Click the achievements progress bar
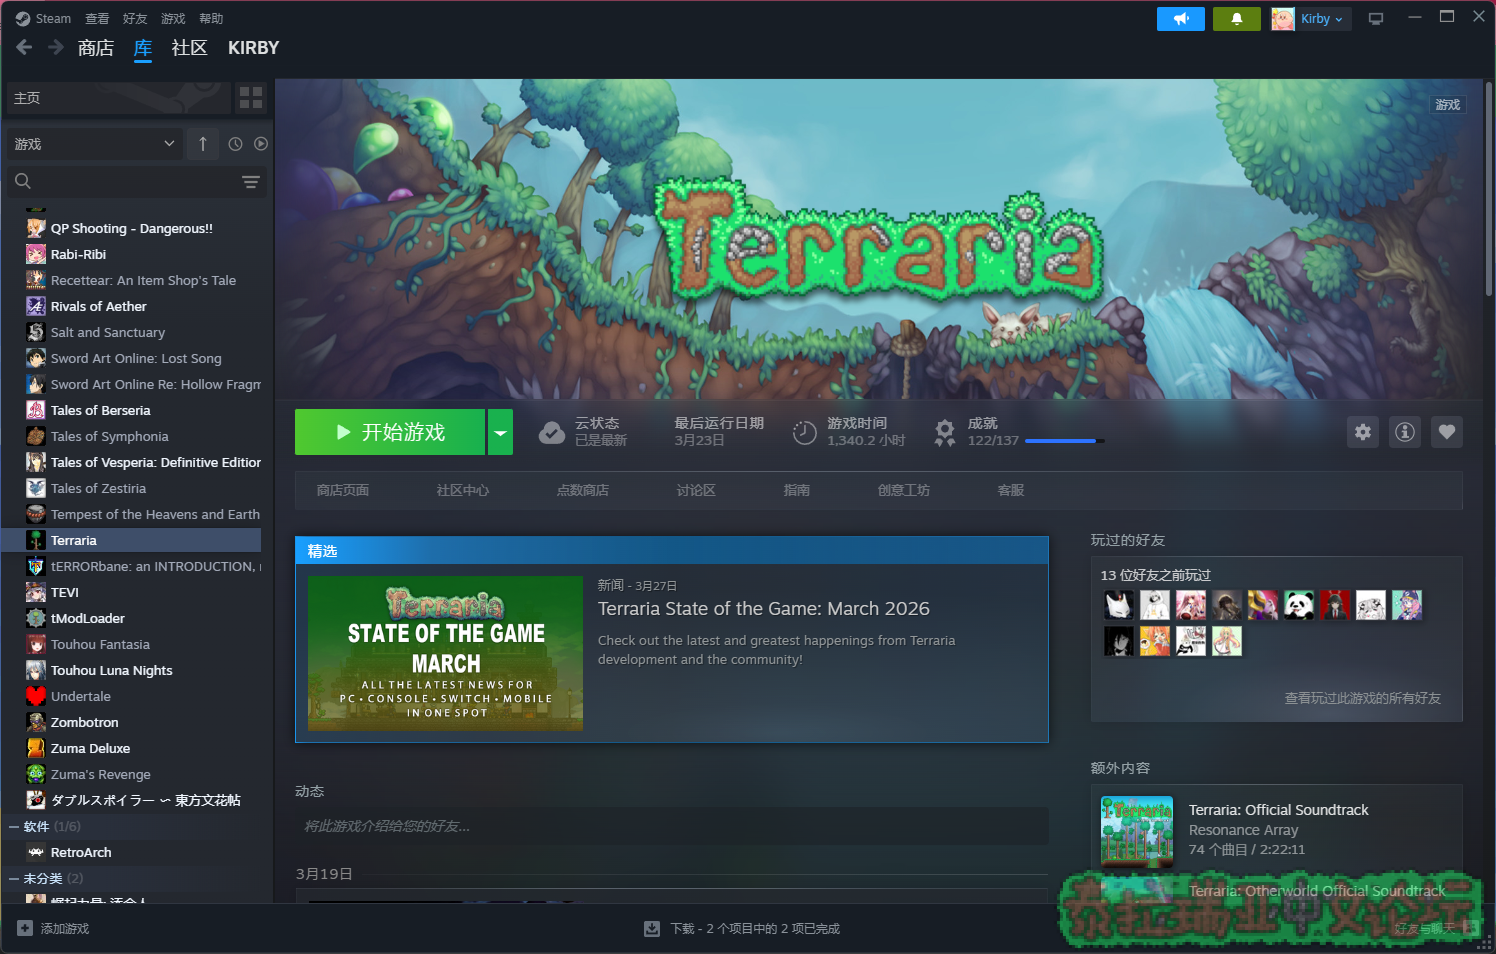 [1064, 440]
